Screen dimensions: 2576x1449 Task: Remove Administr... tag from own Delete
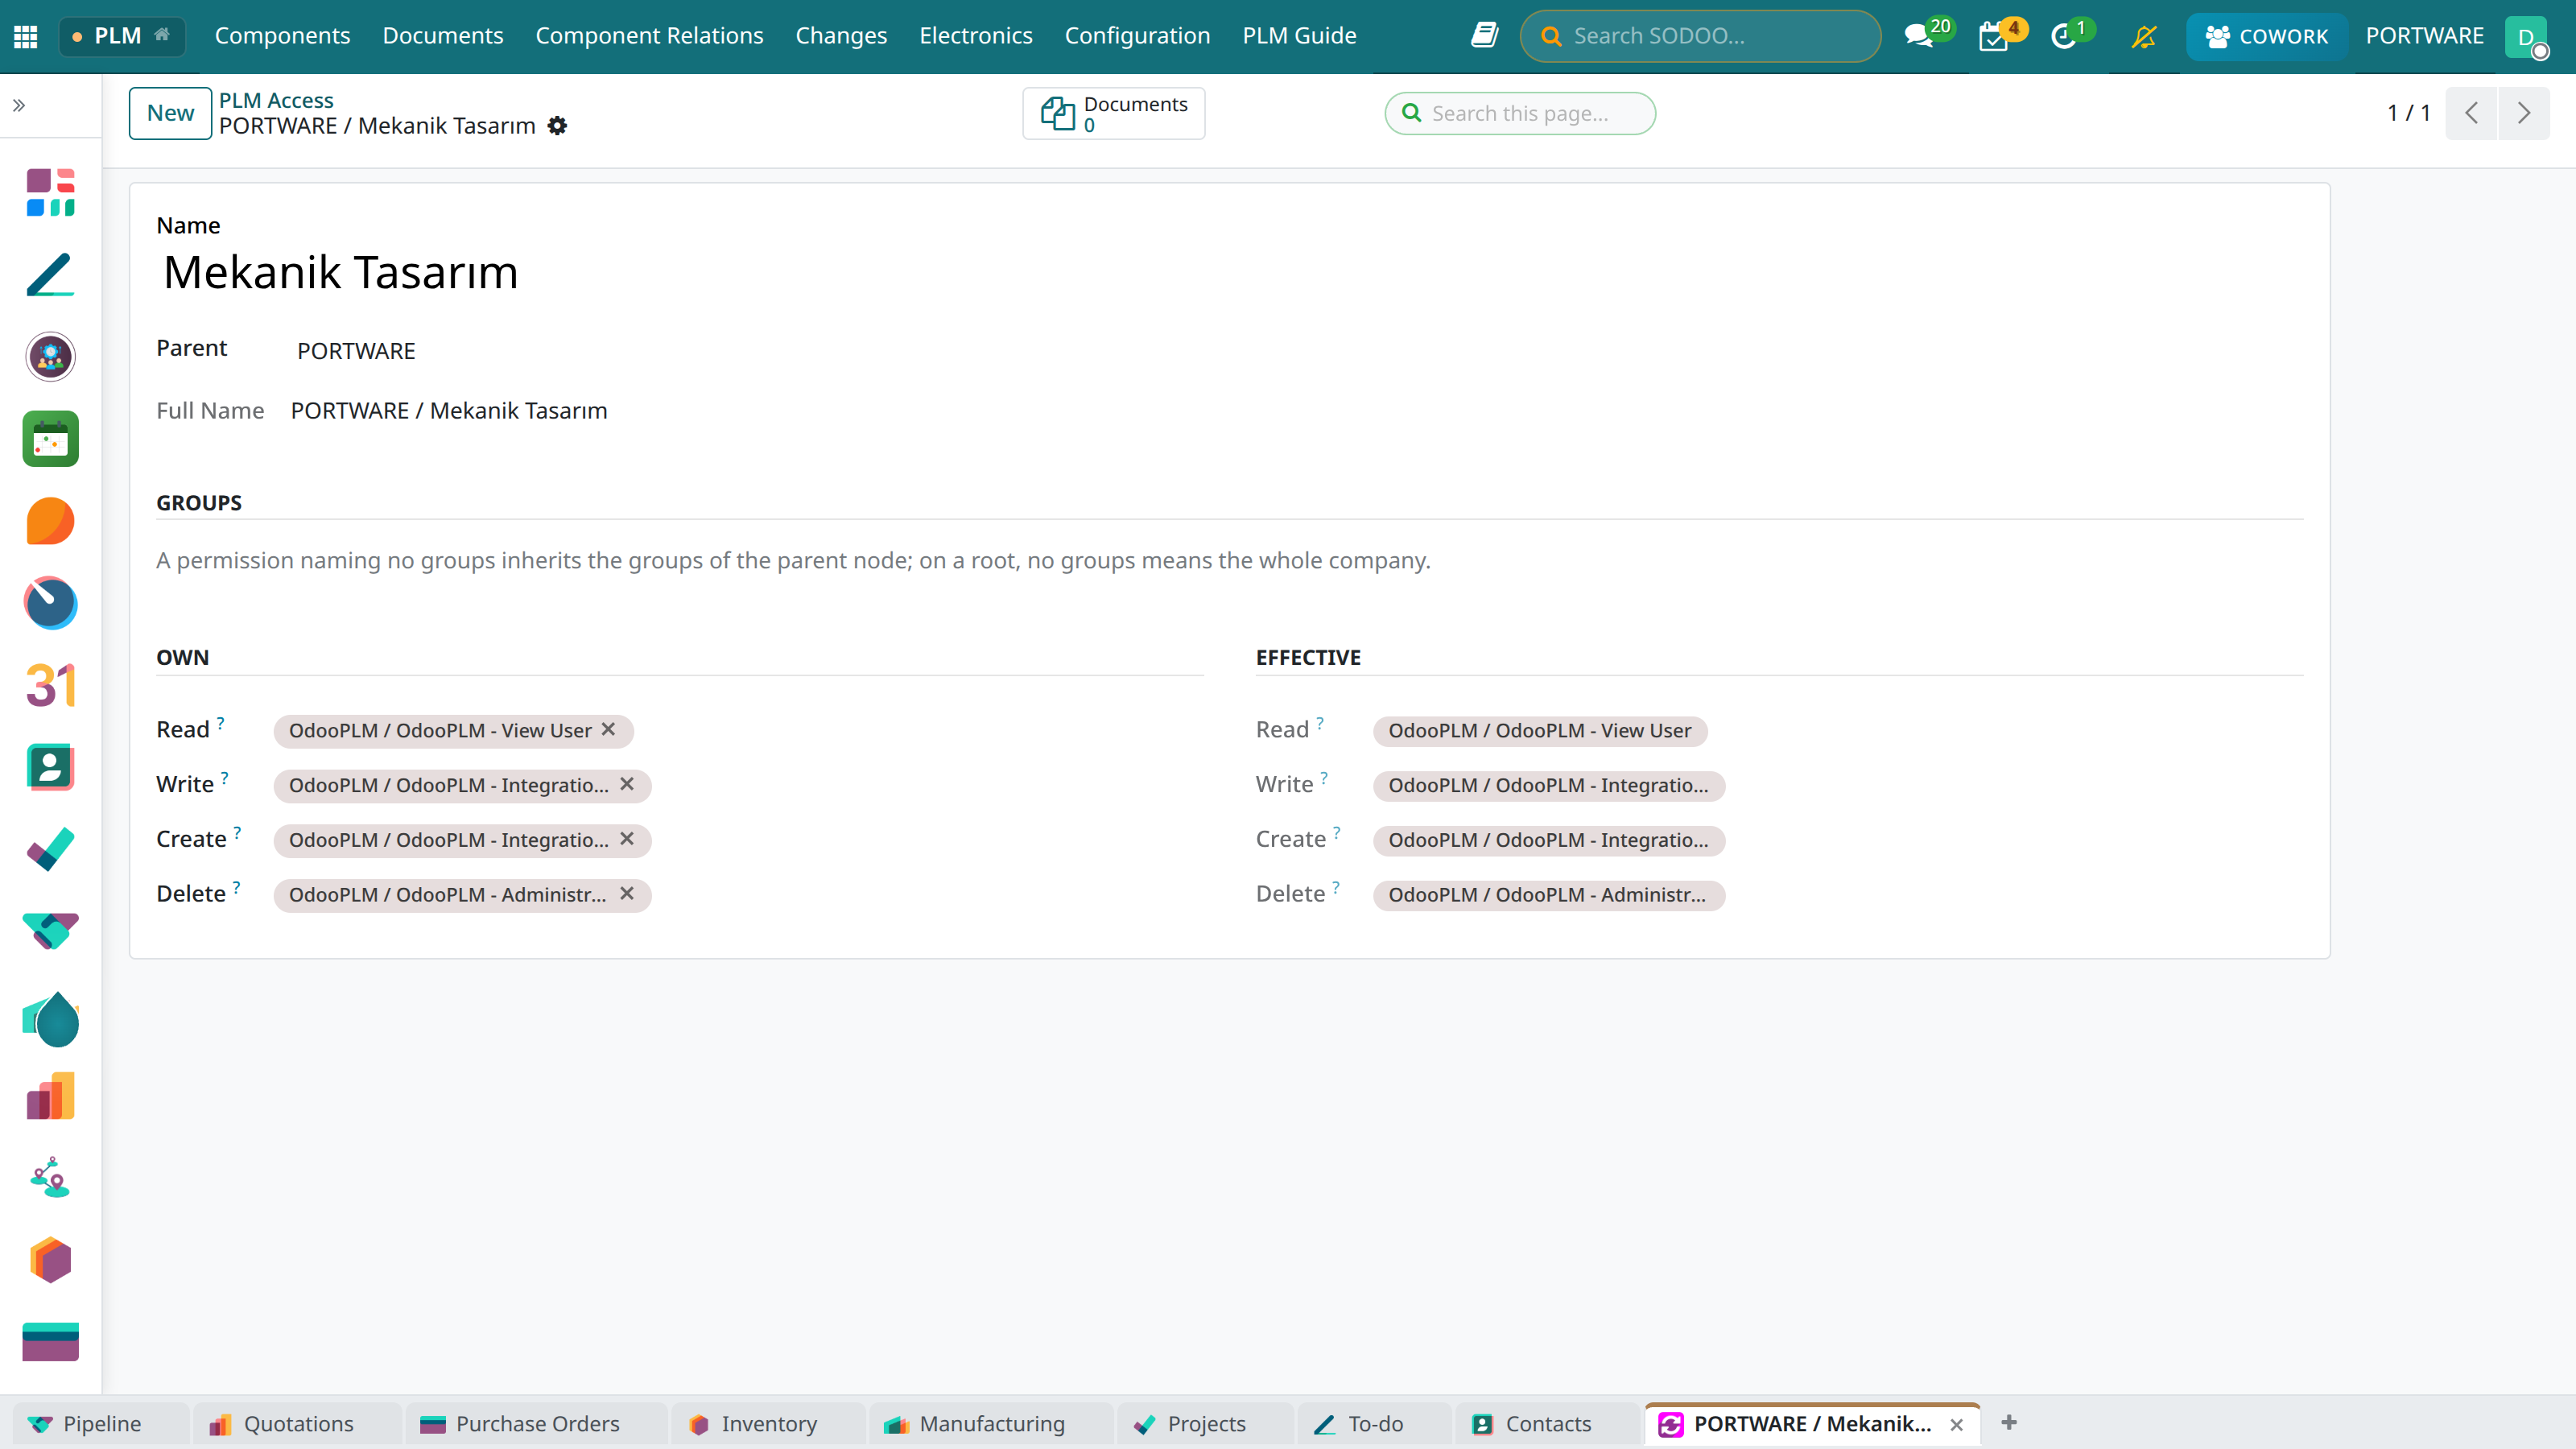coord(627,894)
